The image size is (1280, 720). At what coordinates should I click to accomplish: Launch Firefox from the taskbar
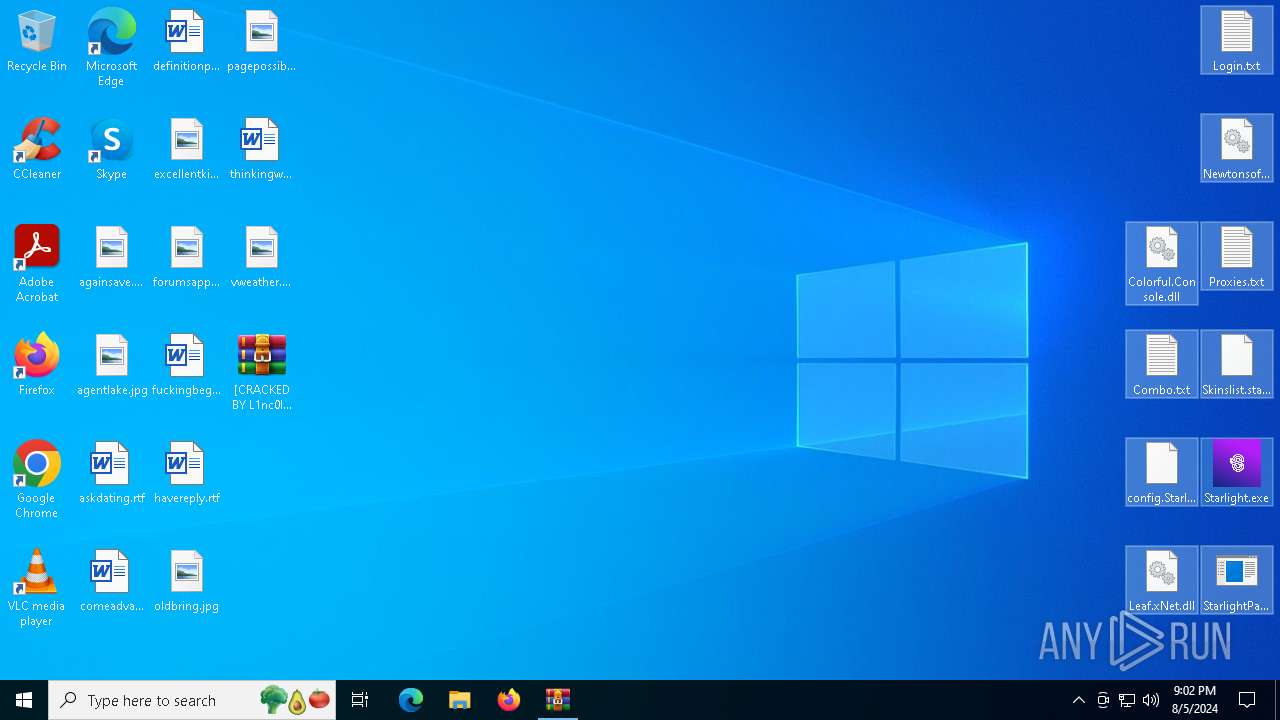(x=509, y=700)
